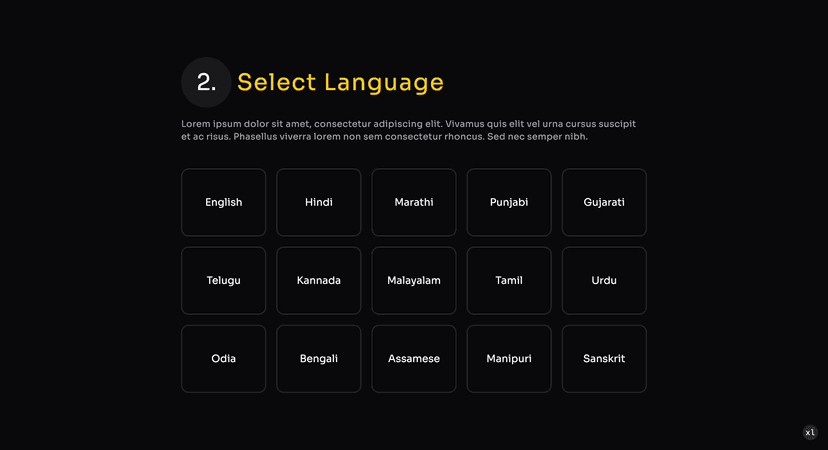This screenshot has width=828, height=450.
Task: Click the Assamese tile
Action: pos(413,359)
